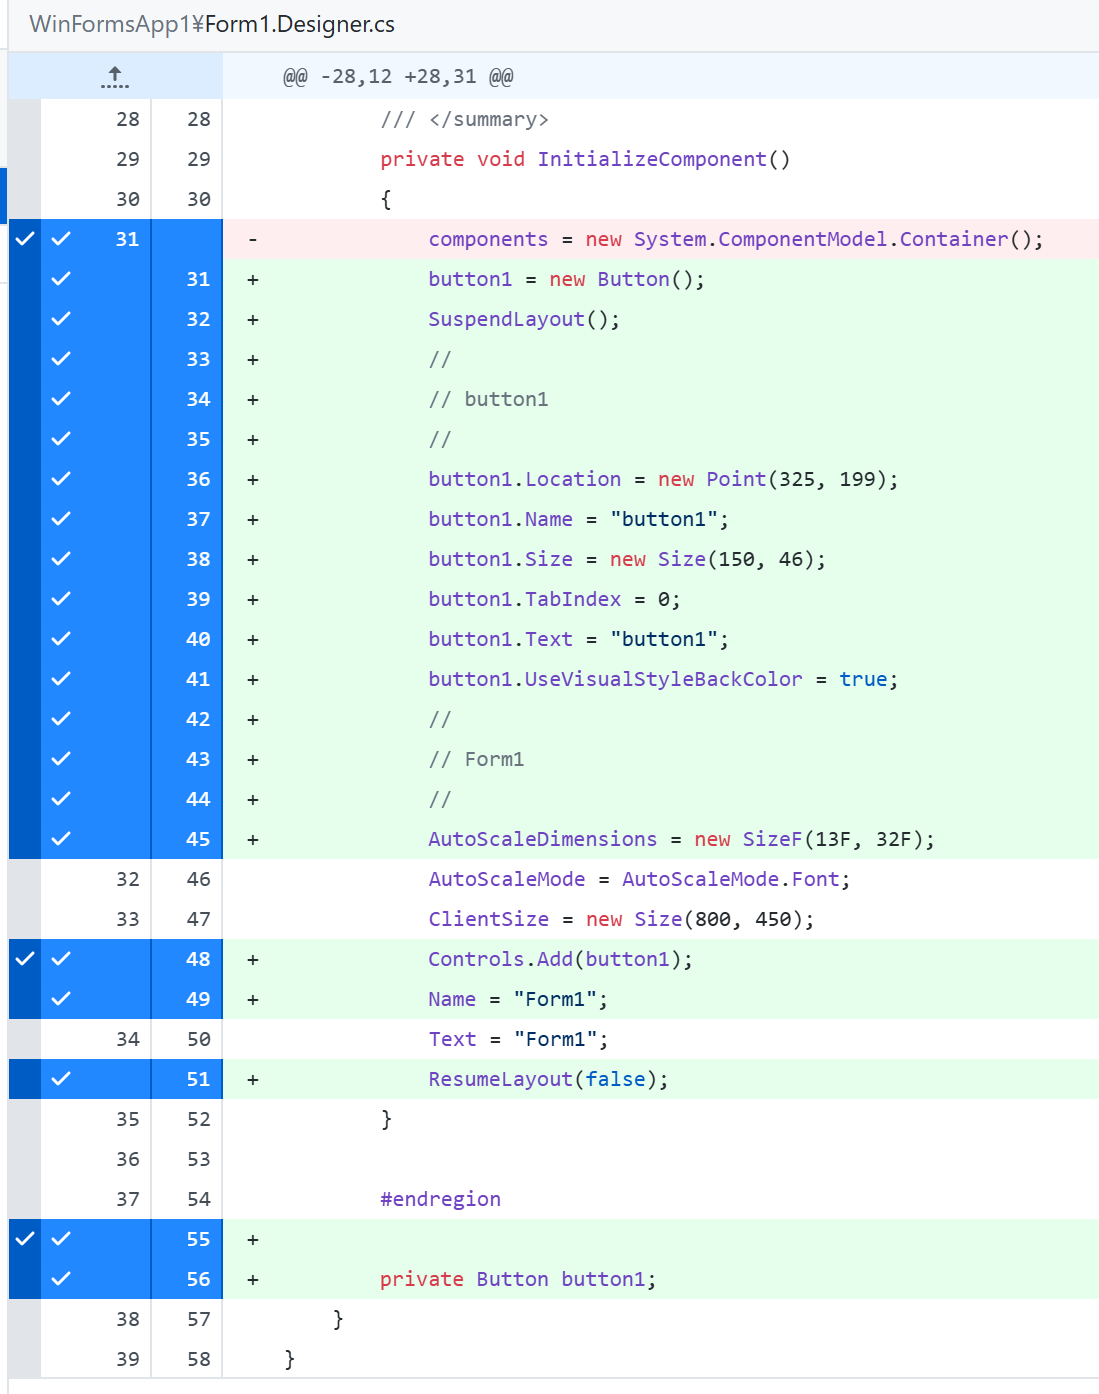Image resolution: width=1099 pixels, height=1394 pixels.
Task: Click 'private void InitializeComponent()' code text
Action: click(585, 160)
